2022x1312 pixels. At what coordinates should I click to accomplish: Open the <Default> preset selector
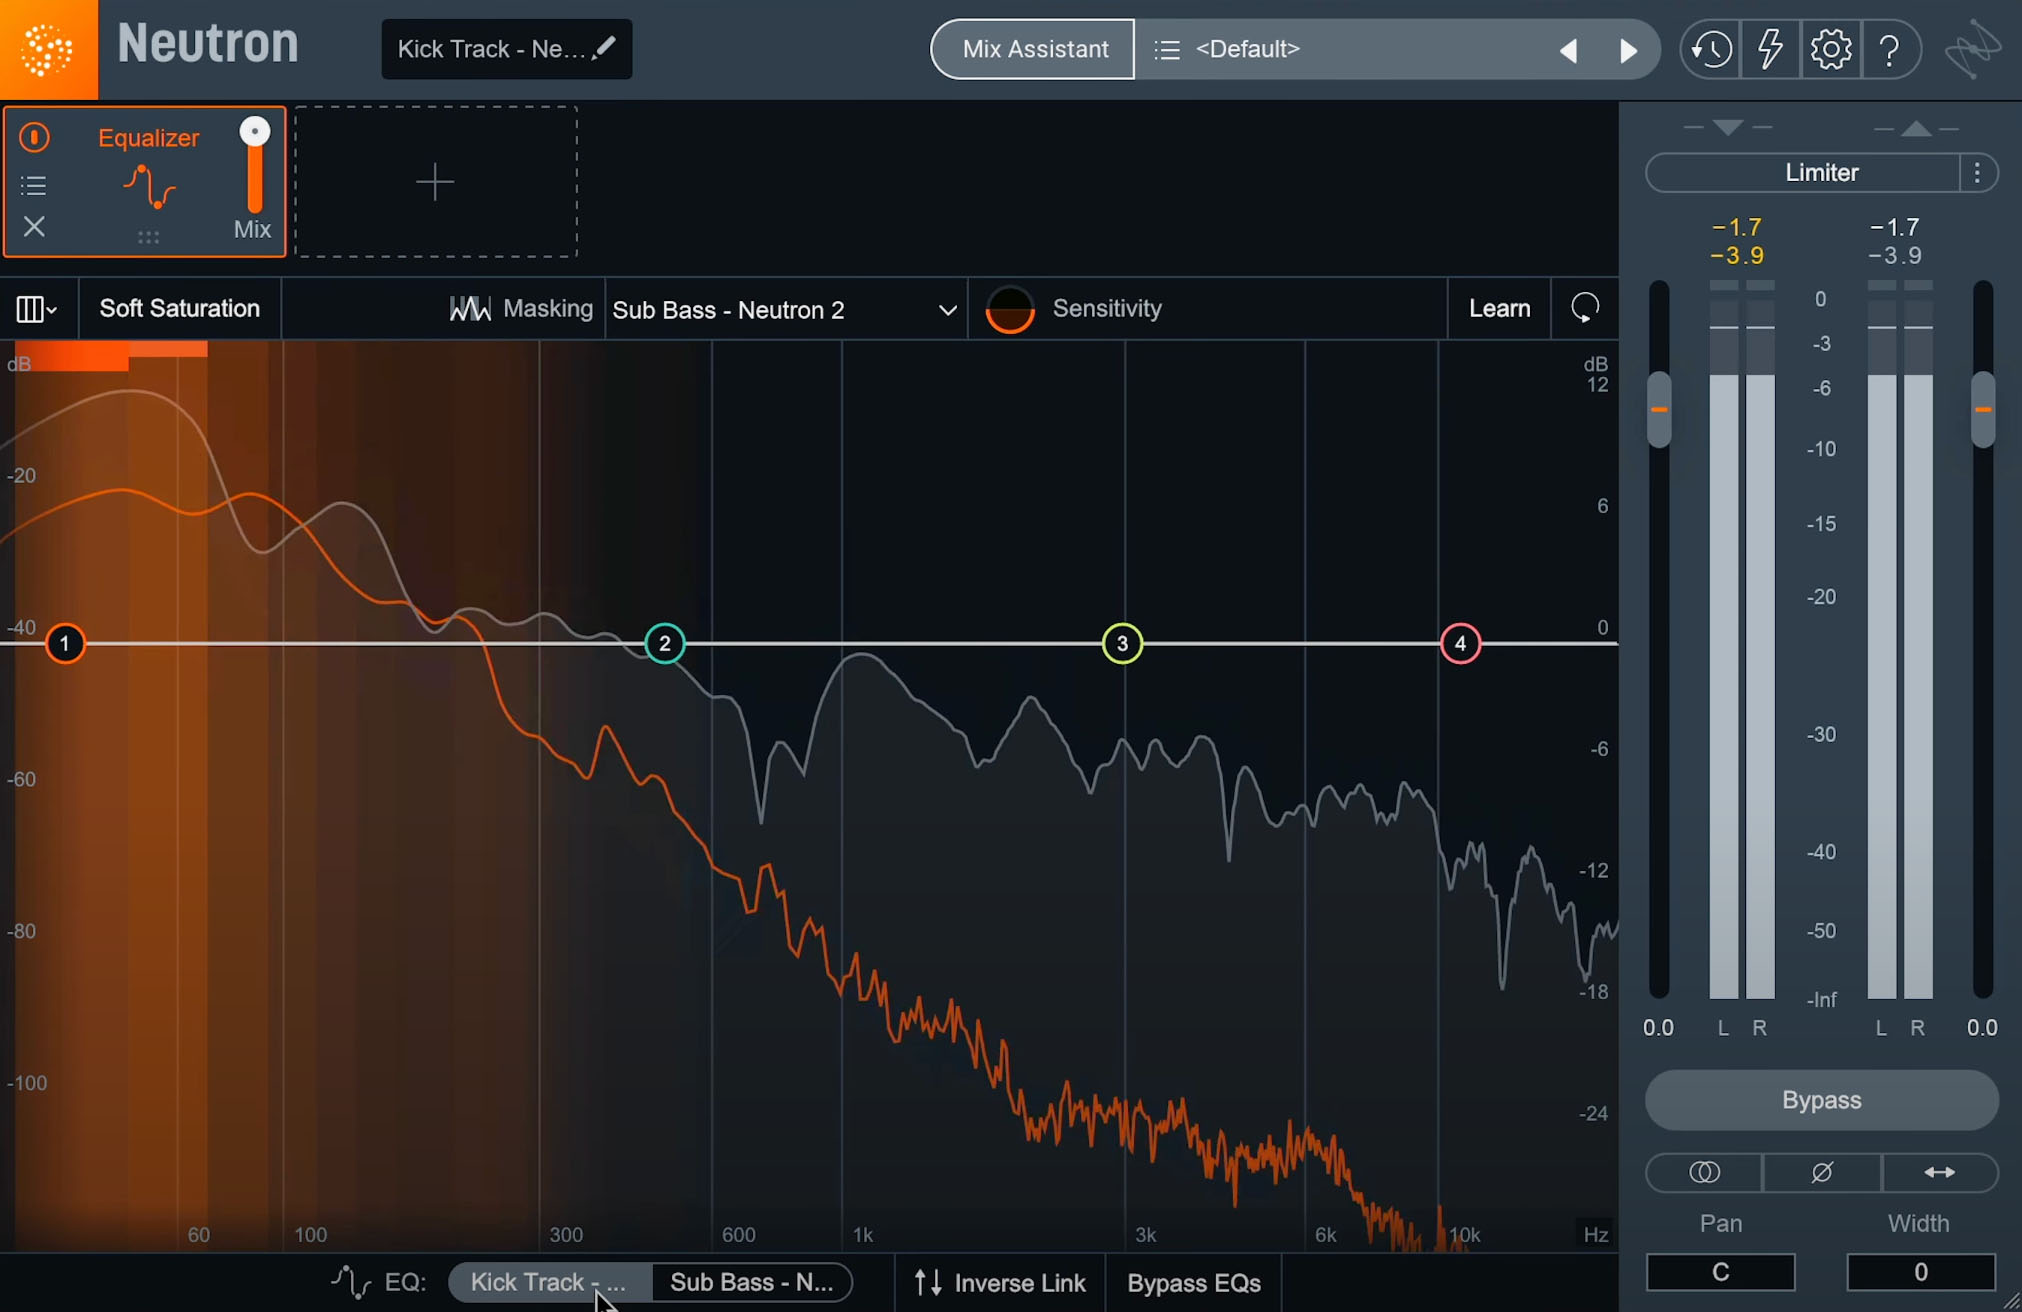point(1340,49)
